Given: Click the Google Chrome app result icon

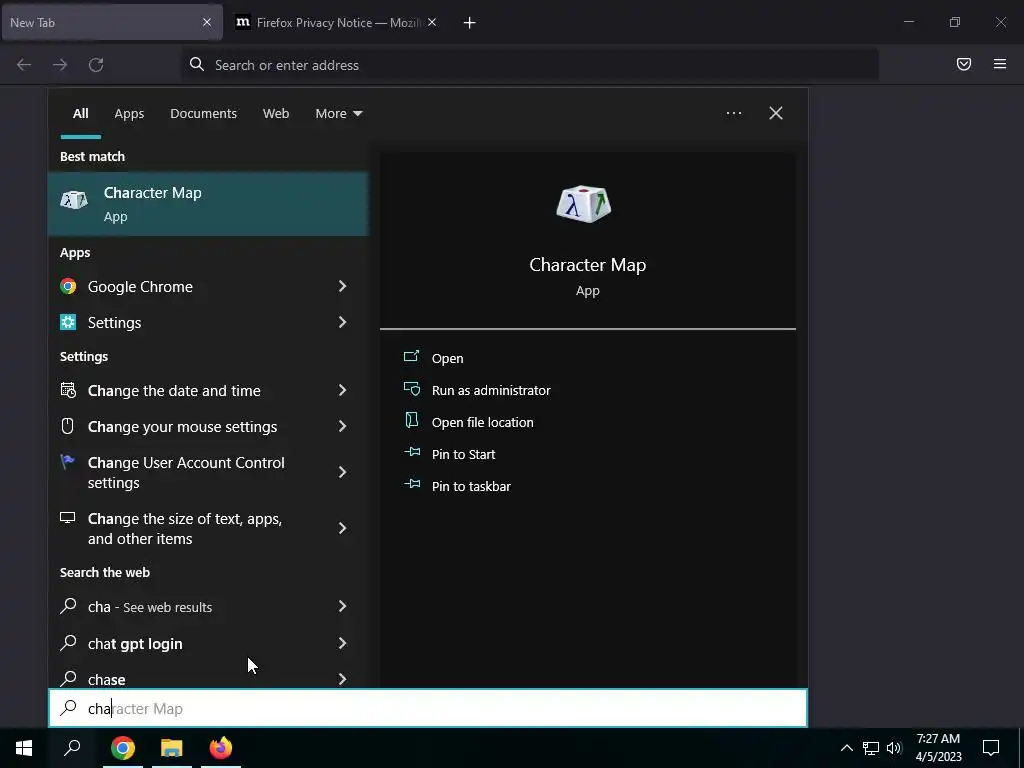Looking at the screenshot, I should (x=68, y=286).
